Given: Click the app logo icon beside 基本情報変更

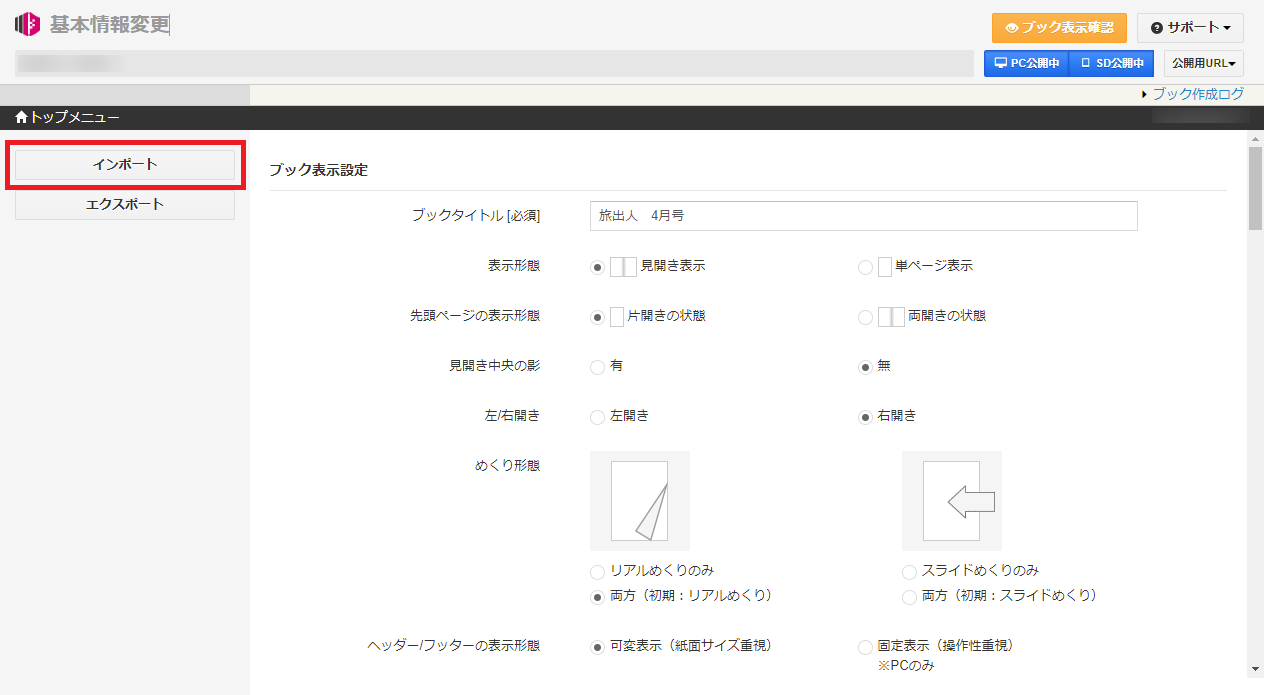Looking at the screenshot, I should 27,24.
